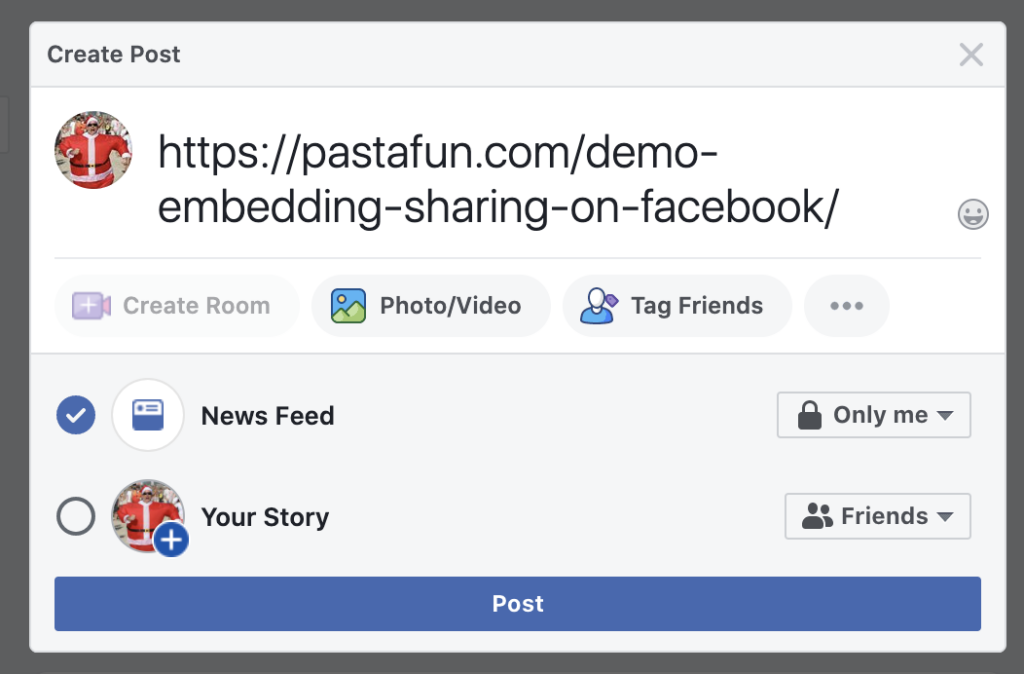Expand the Only me privacy dropdown arrow
1024x674 pixels.
(945, 415)
